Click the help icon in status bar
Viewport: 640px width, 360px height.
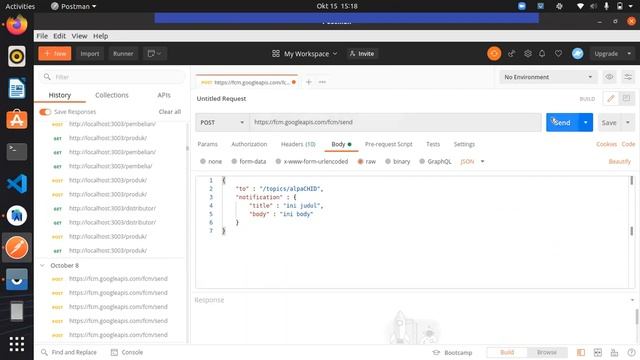(x=631, y=352)
